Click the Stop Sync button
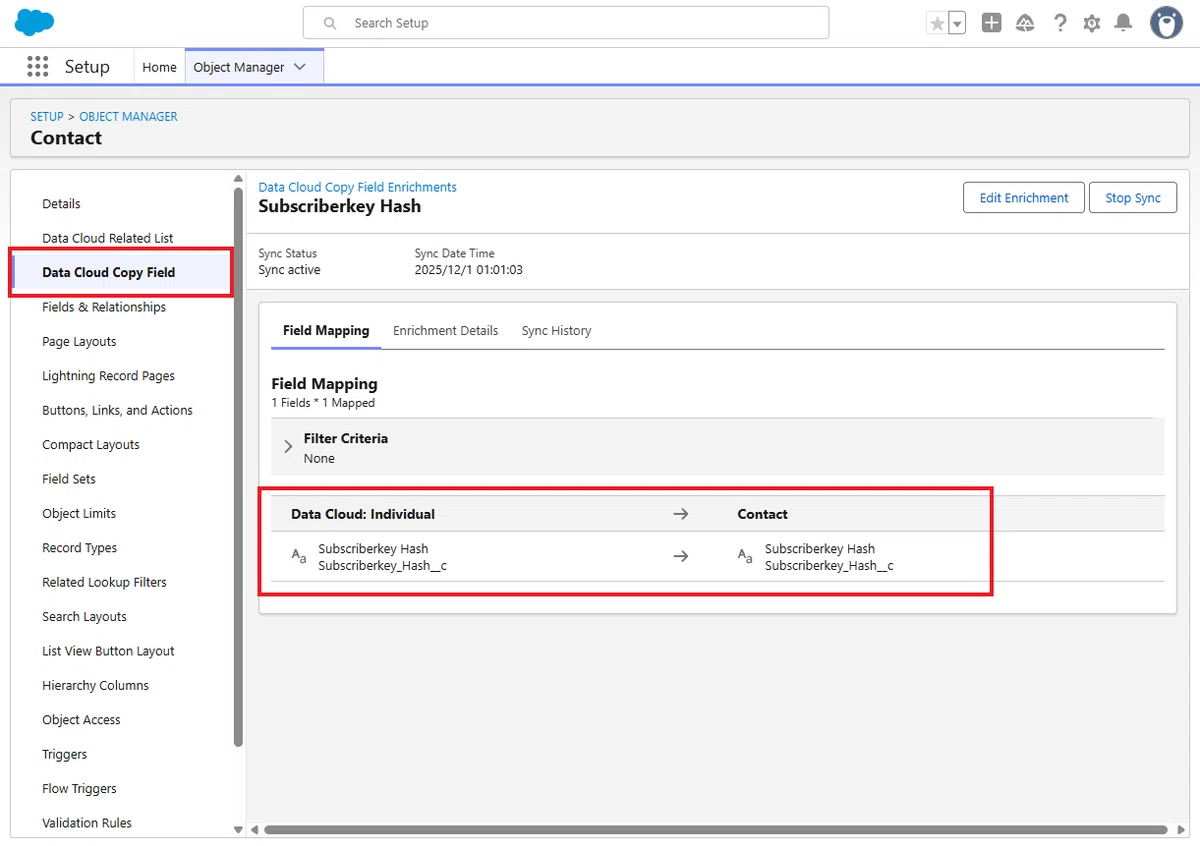The width and height of the screenshot is (1200, 846). 1133,198
